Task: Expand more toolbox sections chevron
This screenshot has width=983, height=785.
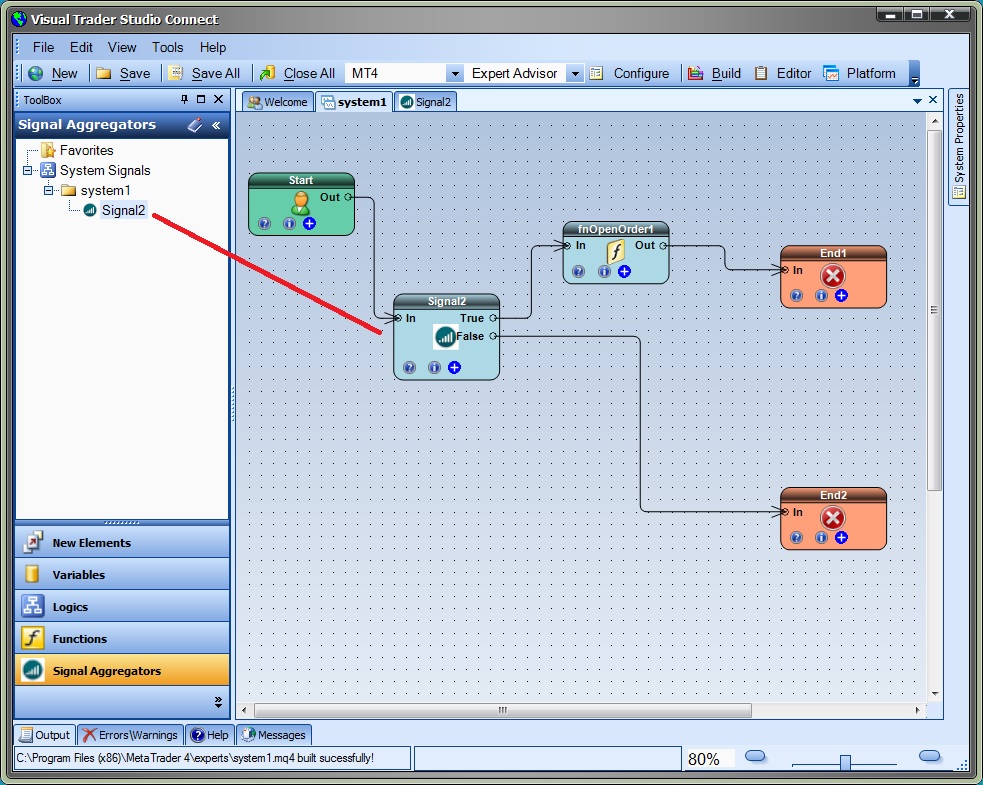Action: (x=218, y=702)
